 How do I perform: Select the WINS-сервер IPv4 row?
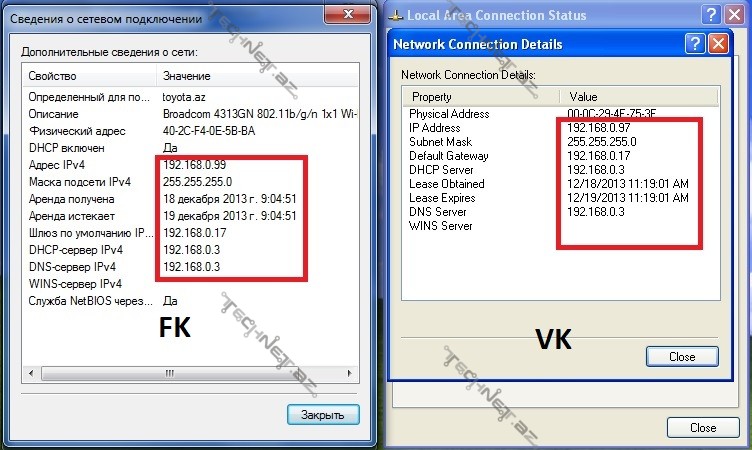[x=191, y=284]
